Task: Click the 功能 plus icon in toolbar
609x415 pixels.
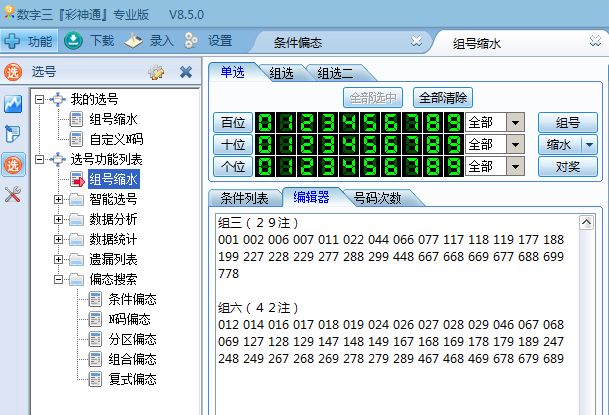Action: [x=13, y=41]
